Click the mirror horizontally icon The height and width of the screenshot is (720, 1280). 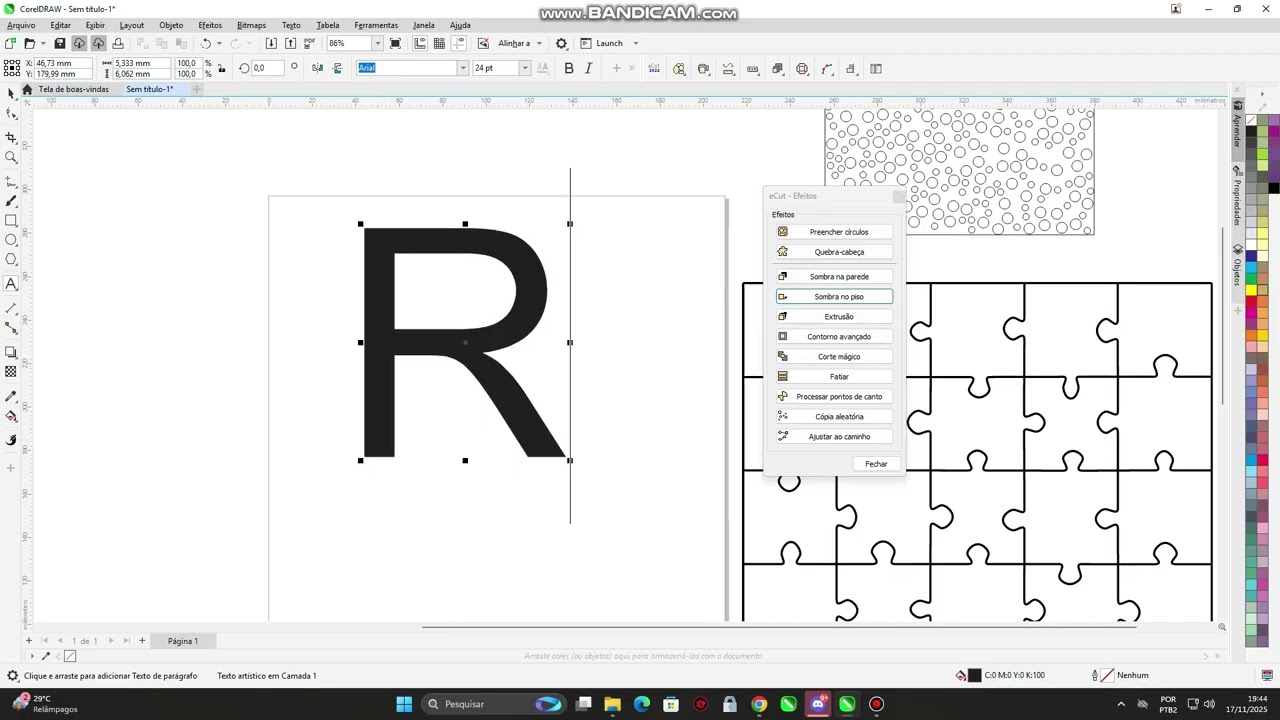[x=317, y=68]
